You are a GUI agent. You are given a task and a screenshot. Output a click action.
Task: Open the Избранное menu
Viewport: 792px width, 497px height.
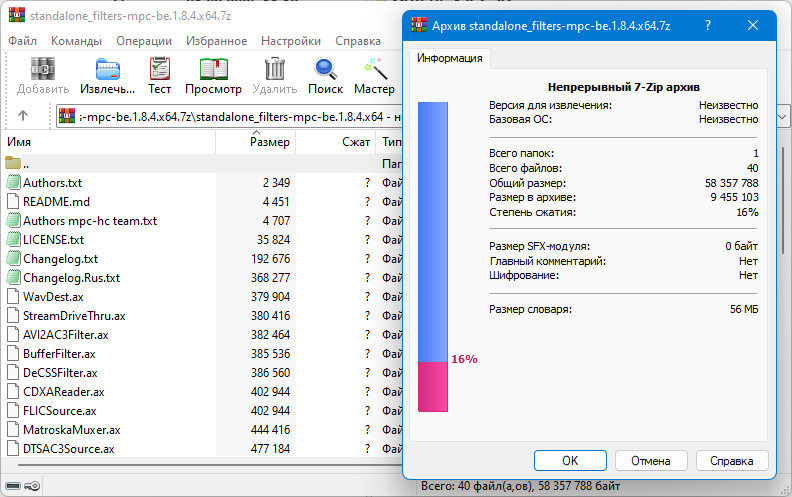217,41
